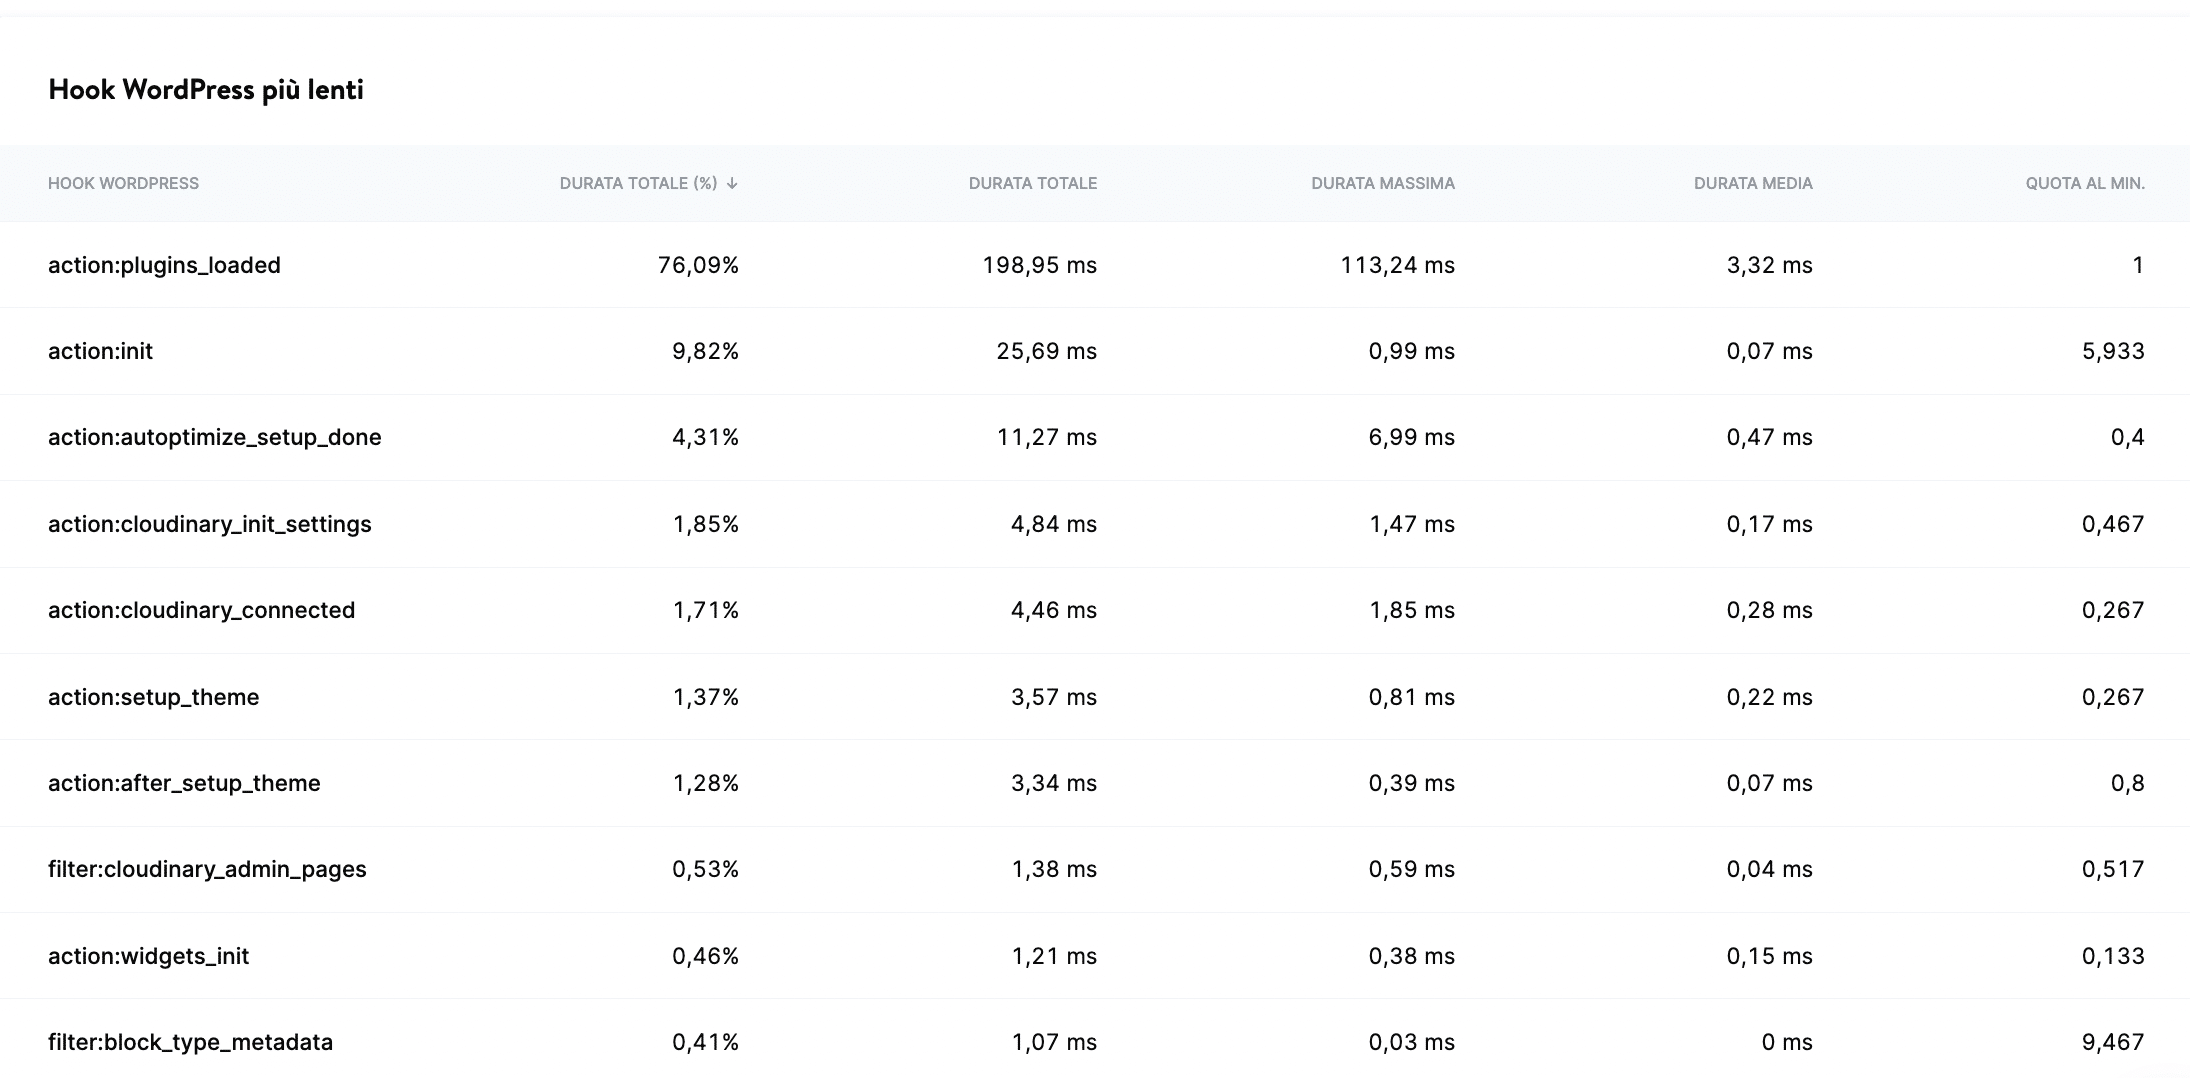
Task: Select the action:init hook row
Action: pos(101,351)
